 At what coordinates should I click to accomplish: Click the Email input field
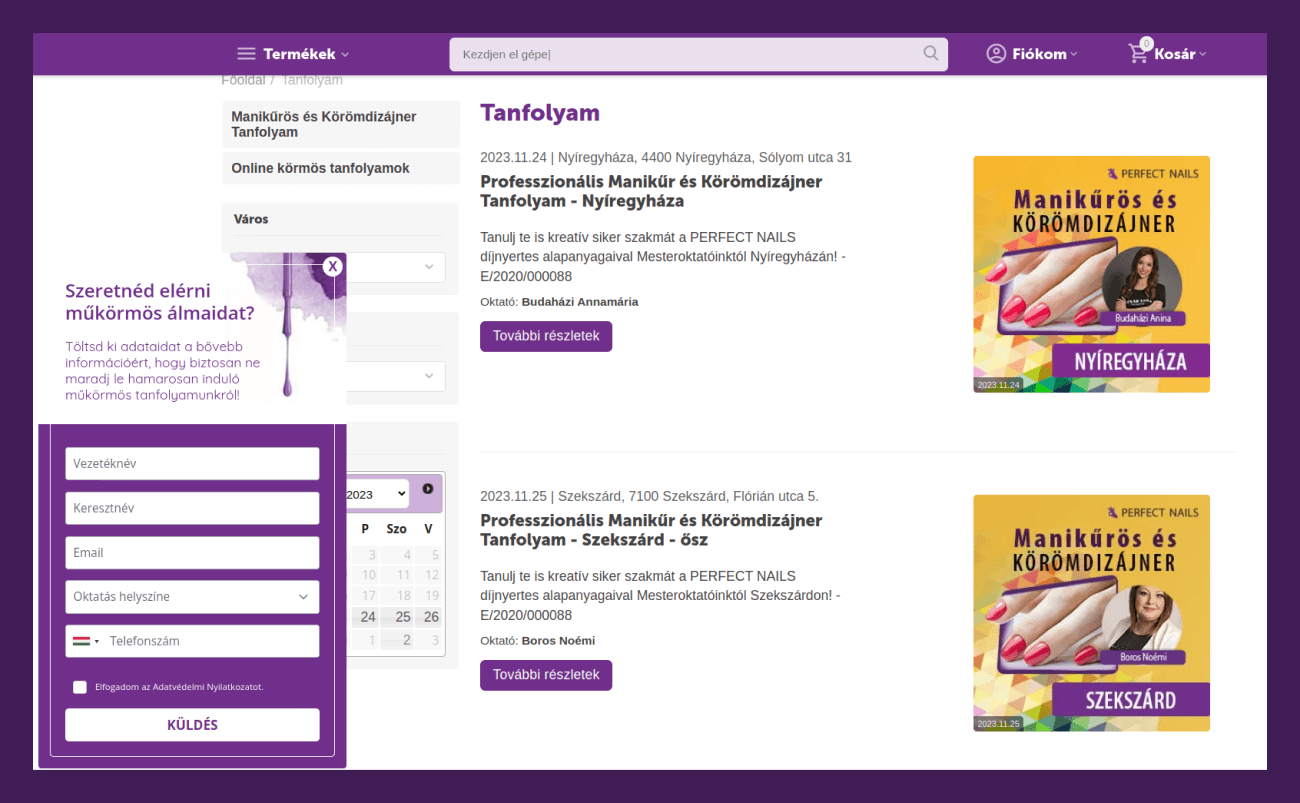192,553
